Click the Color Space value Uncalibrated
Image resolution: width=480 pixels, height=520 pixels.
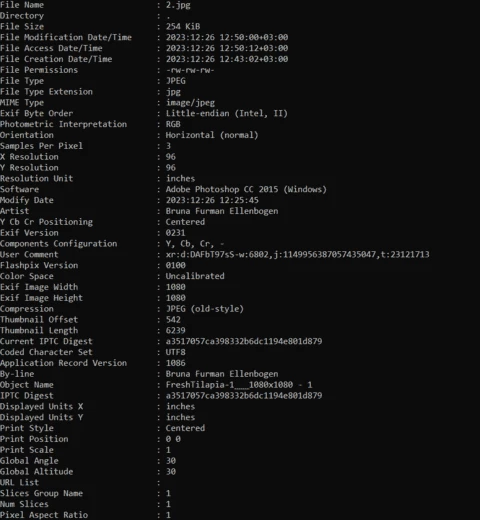pos(195,276)
